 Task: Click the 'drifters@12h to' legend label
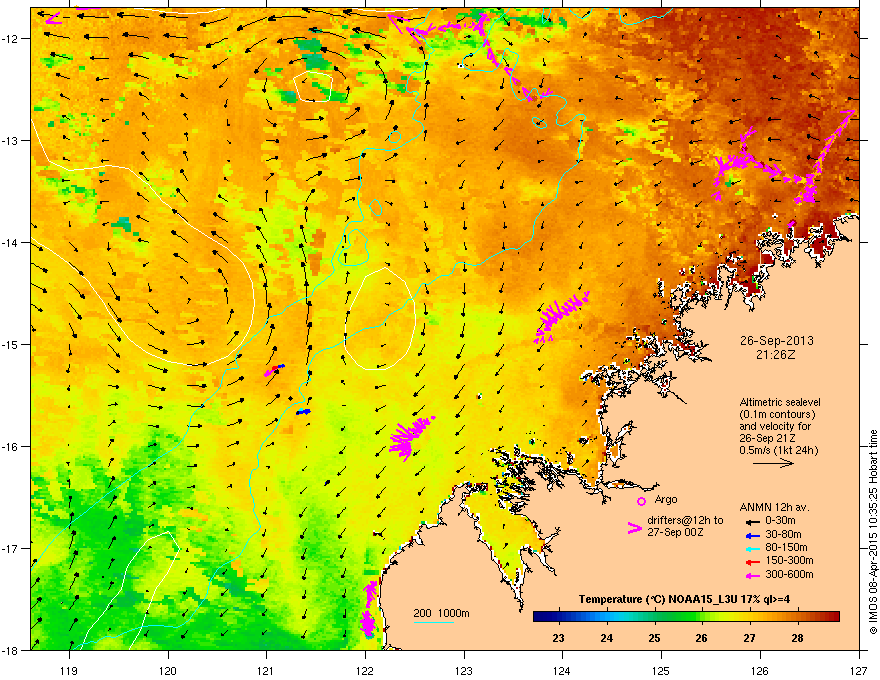click(685, 520)
